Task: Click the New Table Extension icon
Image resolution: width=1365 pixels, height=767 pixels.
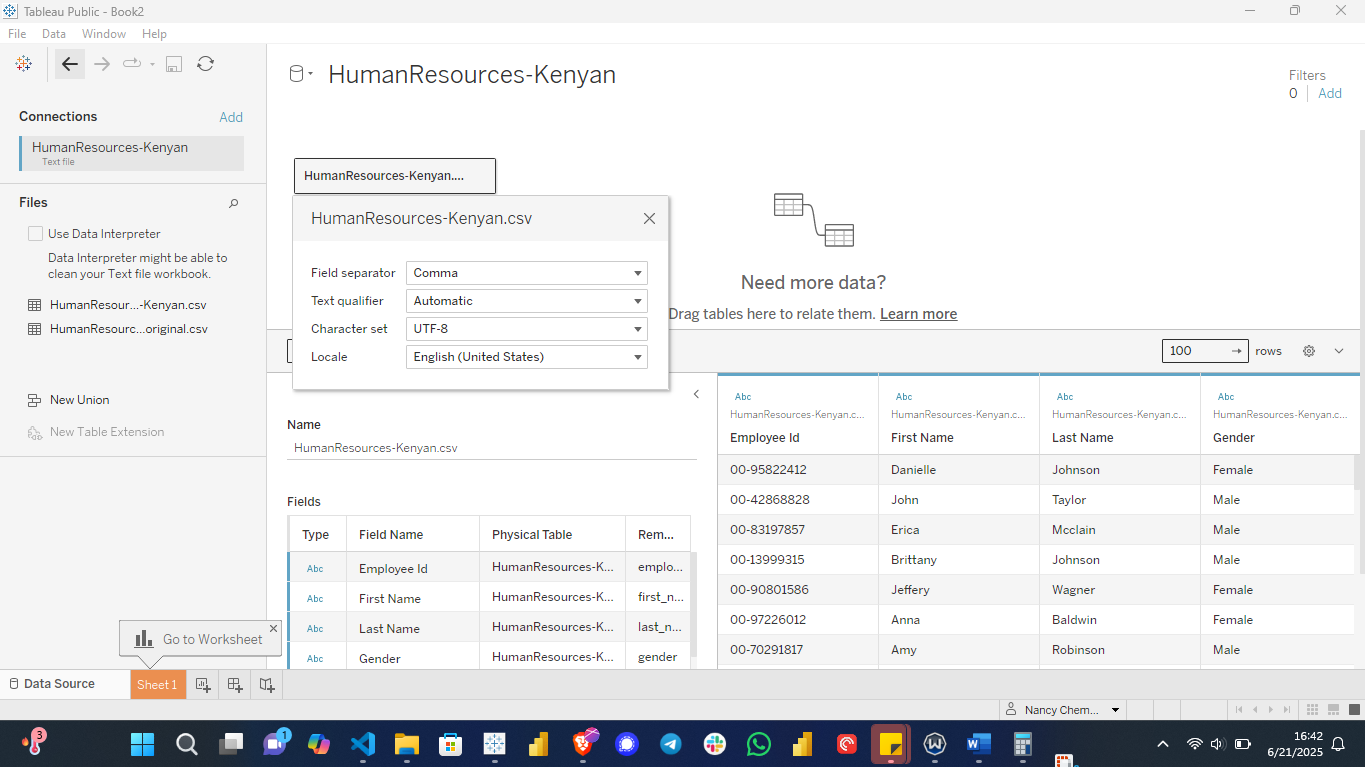Action: click(35, 432)
